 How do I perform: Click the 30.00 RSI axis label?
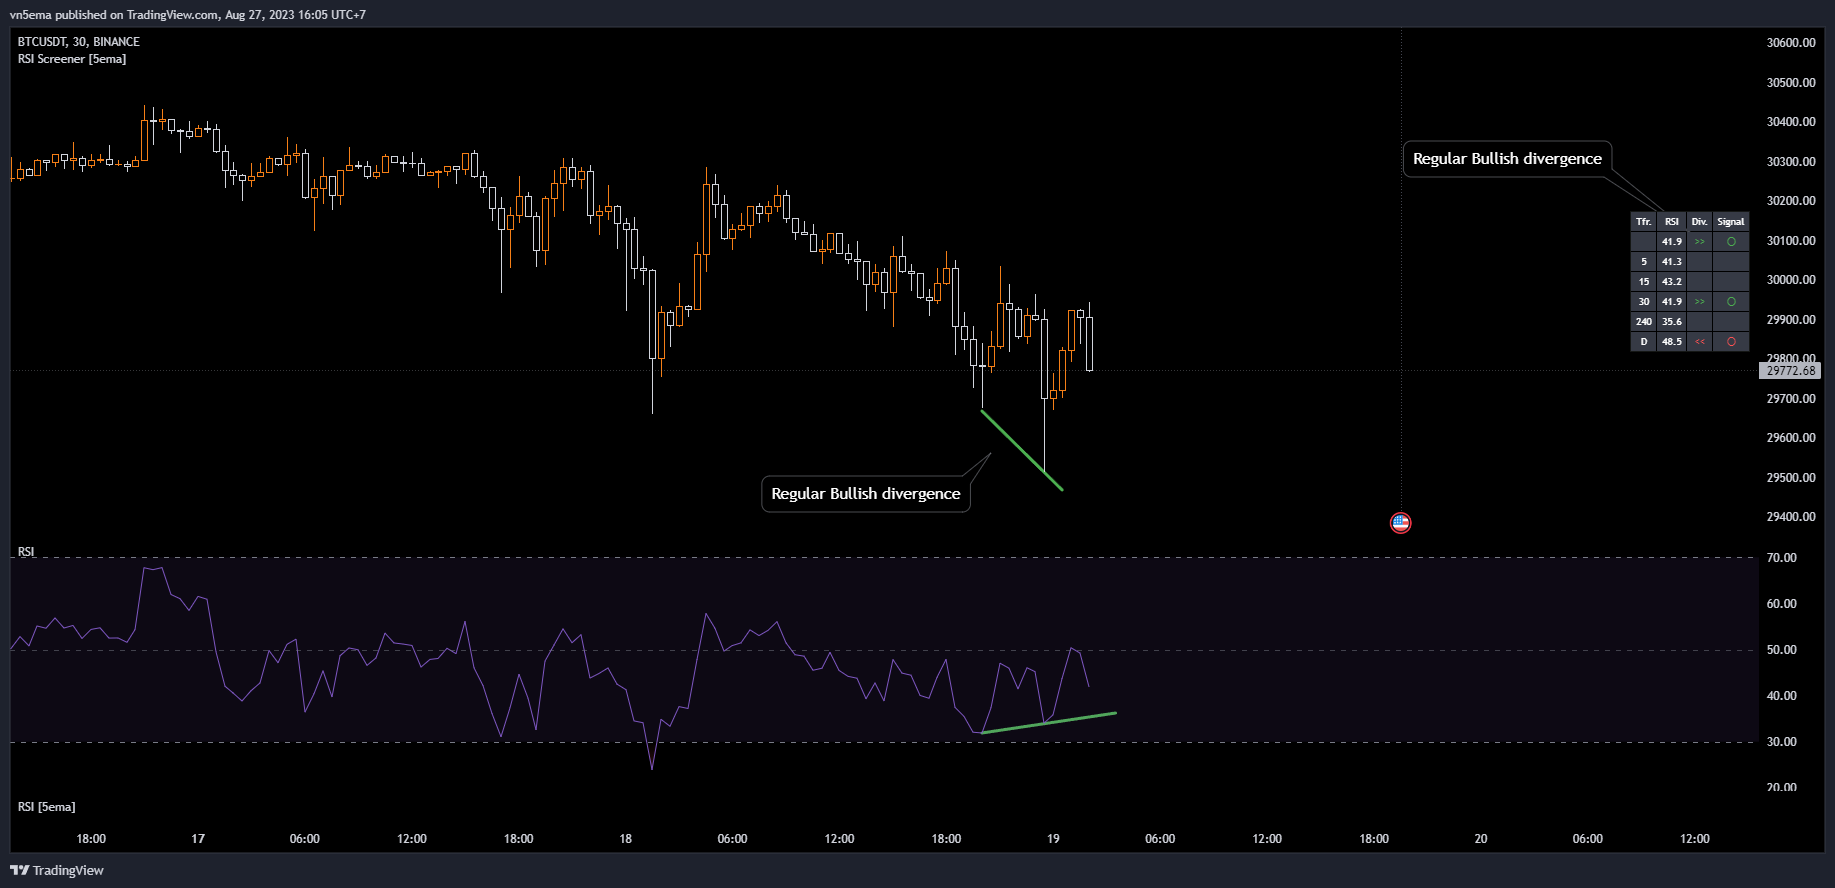(1782, 742)
